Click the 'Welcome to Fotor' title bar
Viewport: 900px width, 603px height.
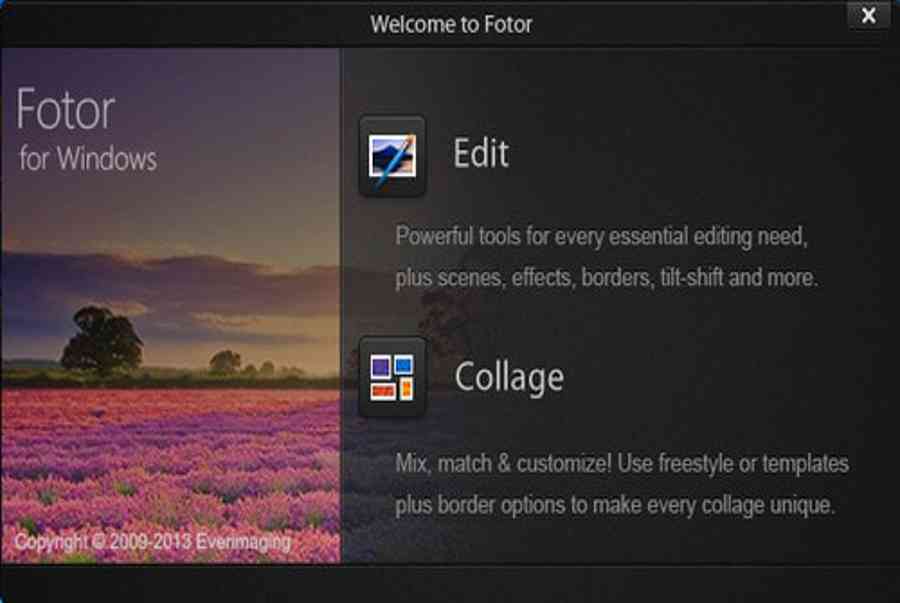click(x=451, y=23)
